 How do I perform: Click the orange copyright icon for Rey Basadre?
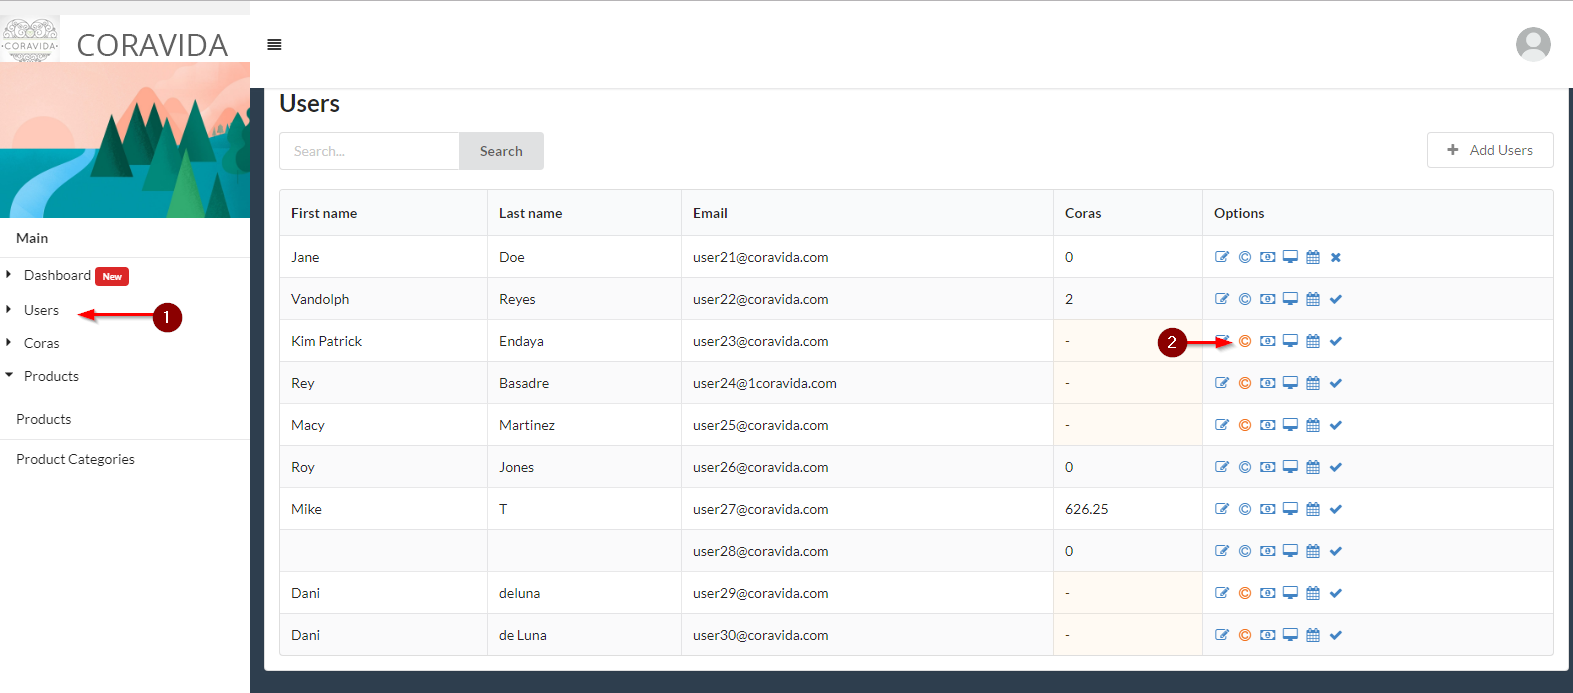tap(1245, 383)
